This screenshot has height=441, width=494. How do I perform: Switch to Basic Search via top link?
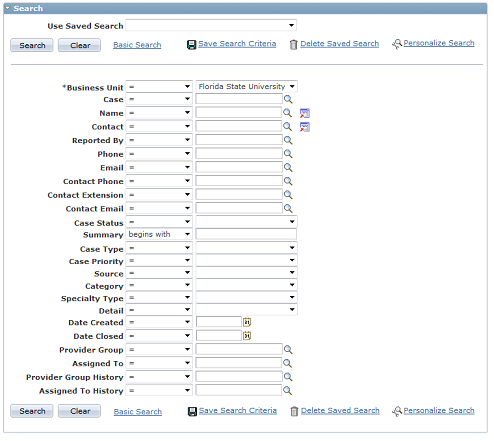(137, 45)
